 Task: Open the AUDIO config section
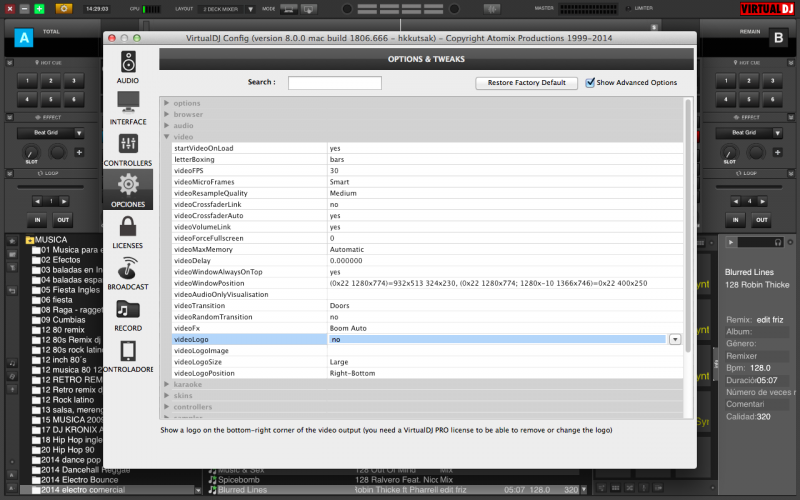pos(128,67)
